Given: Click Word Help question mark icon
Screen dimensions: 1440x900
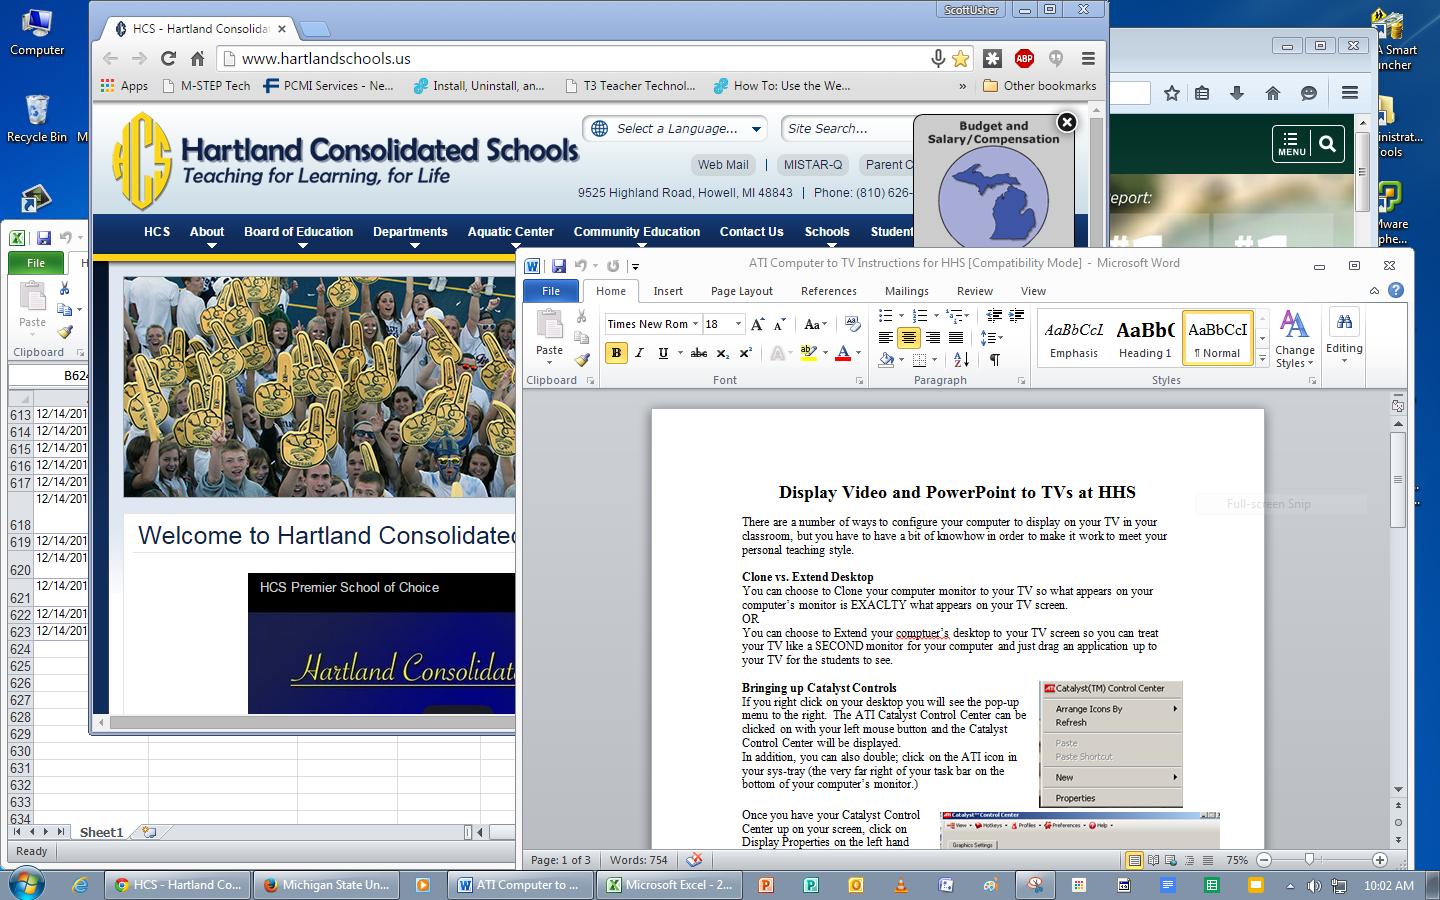Looking at the screenshot, I should 1396,290.
